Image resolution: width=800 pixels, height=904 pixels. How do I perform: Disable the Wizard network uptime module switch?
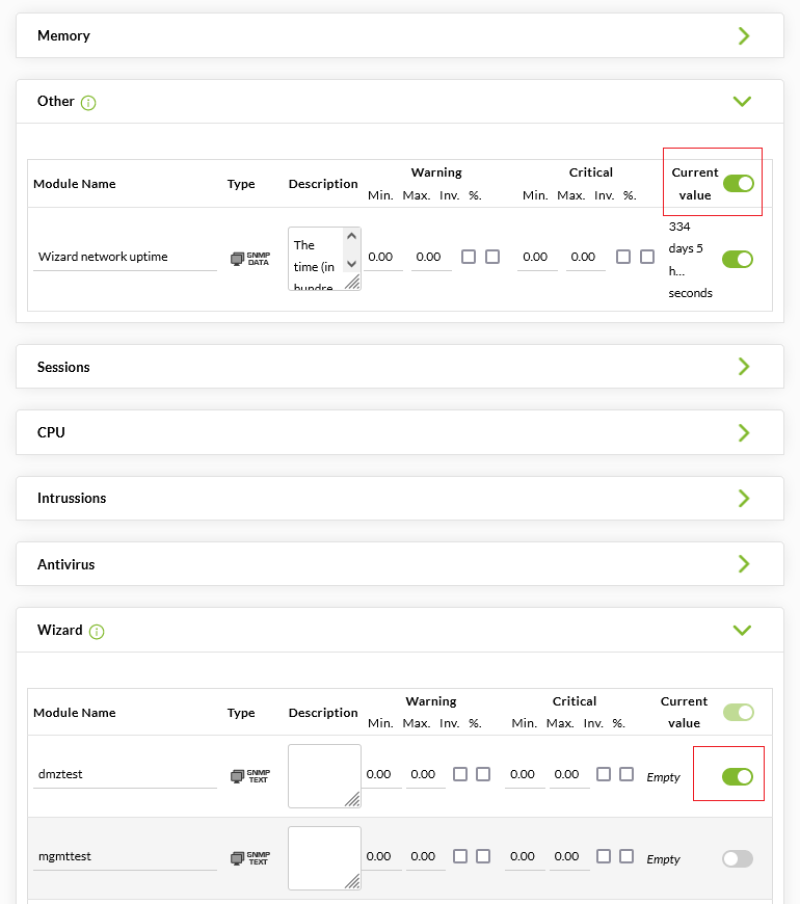click(738, 259)
